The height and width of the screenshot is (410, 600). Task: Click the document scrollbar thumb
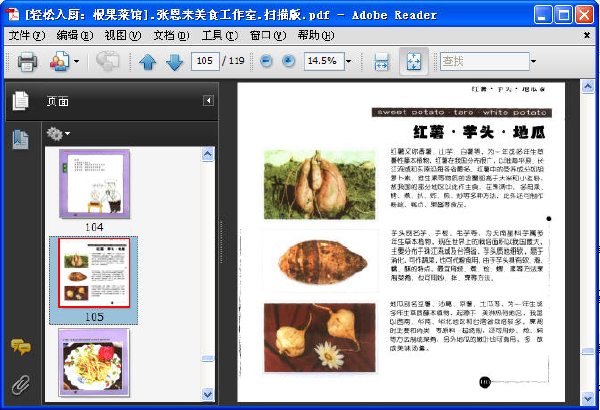tap(588, 351)
